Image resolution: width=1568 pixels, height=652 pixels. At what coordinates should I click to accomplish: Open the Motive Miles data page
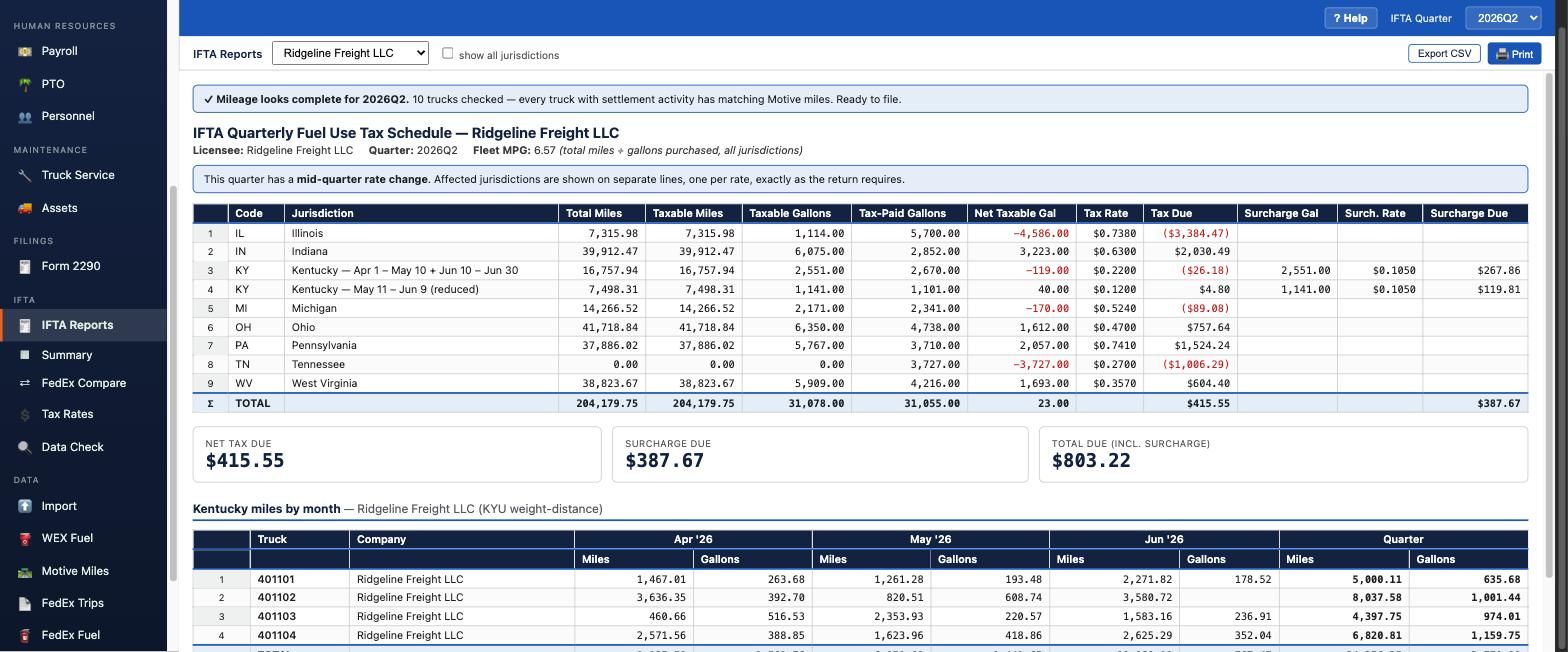coord(83,571)
